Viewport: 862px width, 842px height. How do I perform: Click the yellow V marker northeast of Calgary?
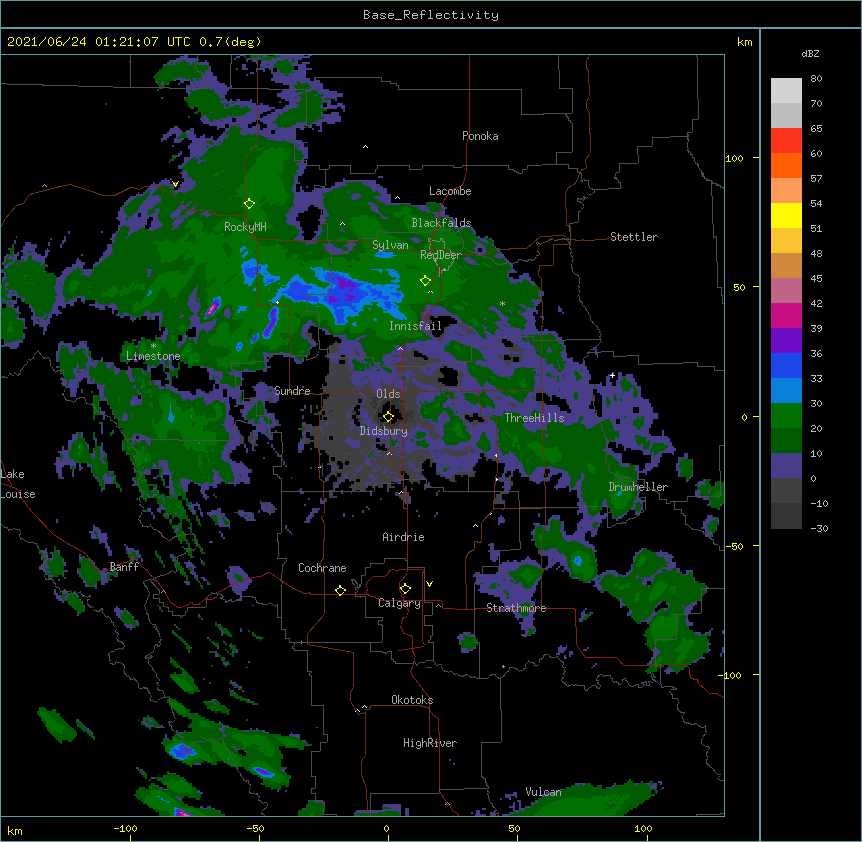[x=429, y=584]
